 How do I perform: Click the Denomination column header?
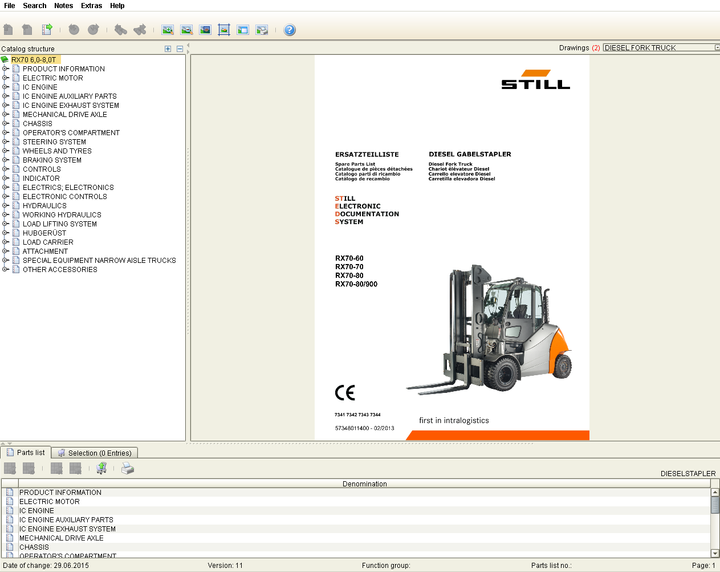click(364, 483)
